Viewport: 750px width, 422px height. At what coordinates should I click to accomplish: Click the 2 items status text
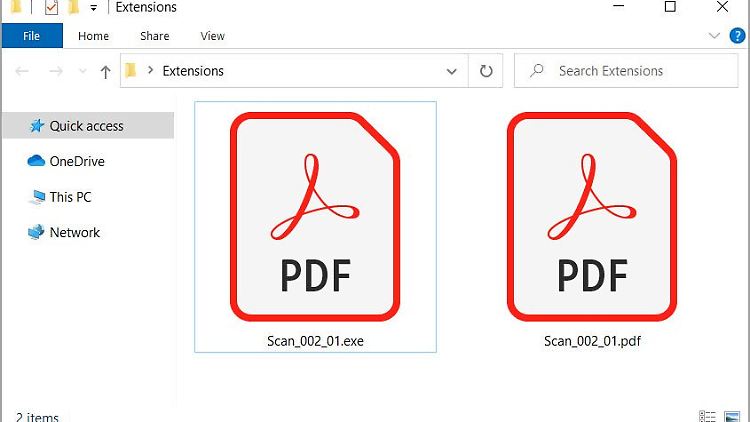[x=37, y=417]
